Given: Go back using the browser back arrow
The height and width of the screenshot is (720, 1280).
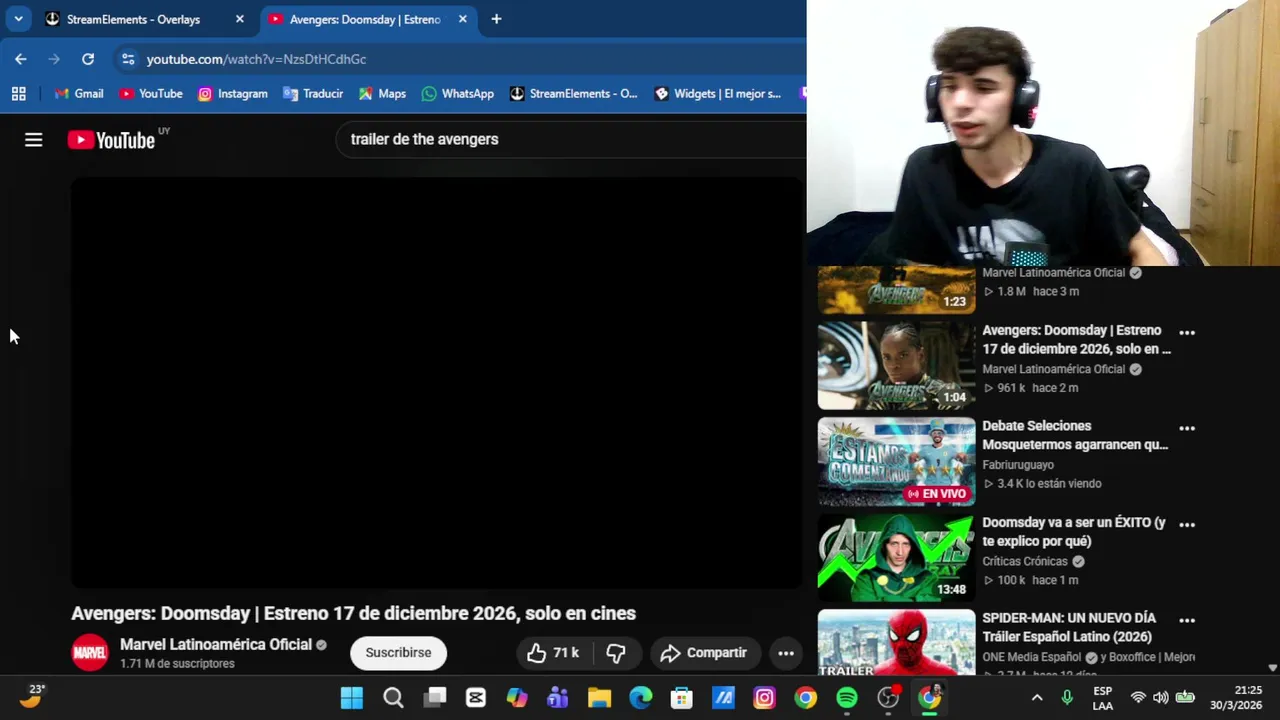Looking at the screenshot, I should (21, 59).
